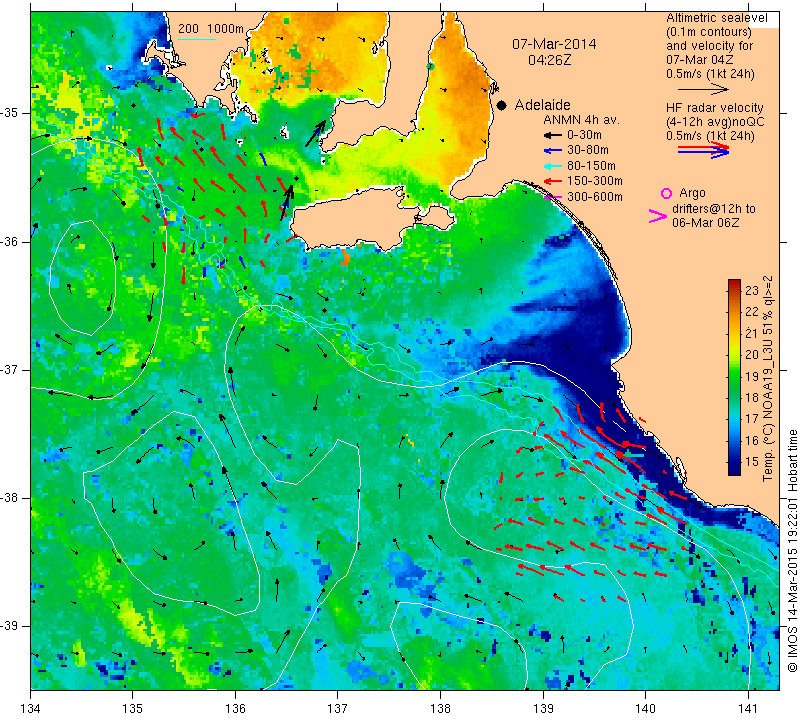Screen dimensions: 800x720
Task: Click the 150-300m legend label
Action: pyautogui.click(x=595, y=181)
